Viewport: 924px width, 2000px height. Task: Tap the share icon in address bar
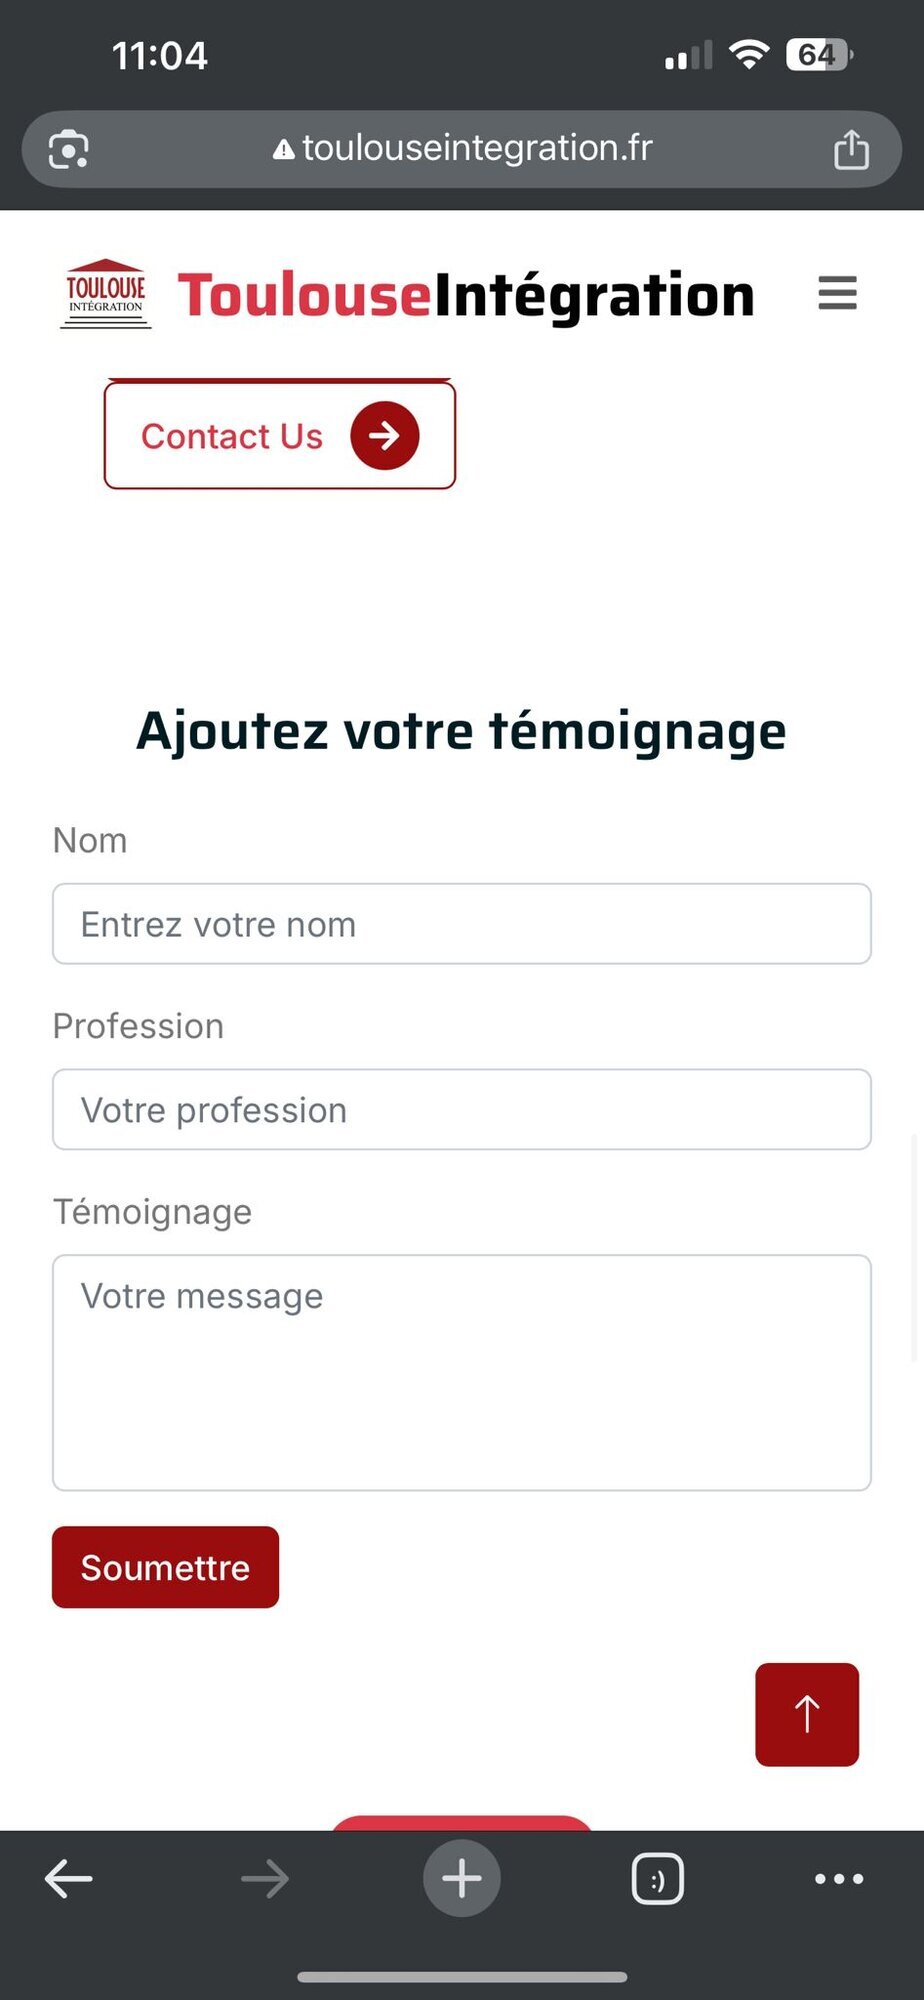tap(851, 150)
